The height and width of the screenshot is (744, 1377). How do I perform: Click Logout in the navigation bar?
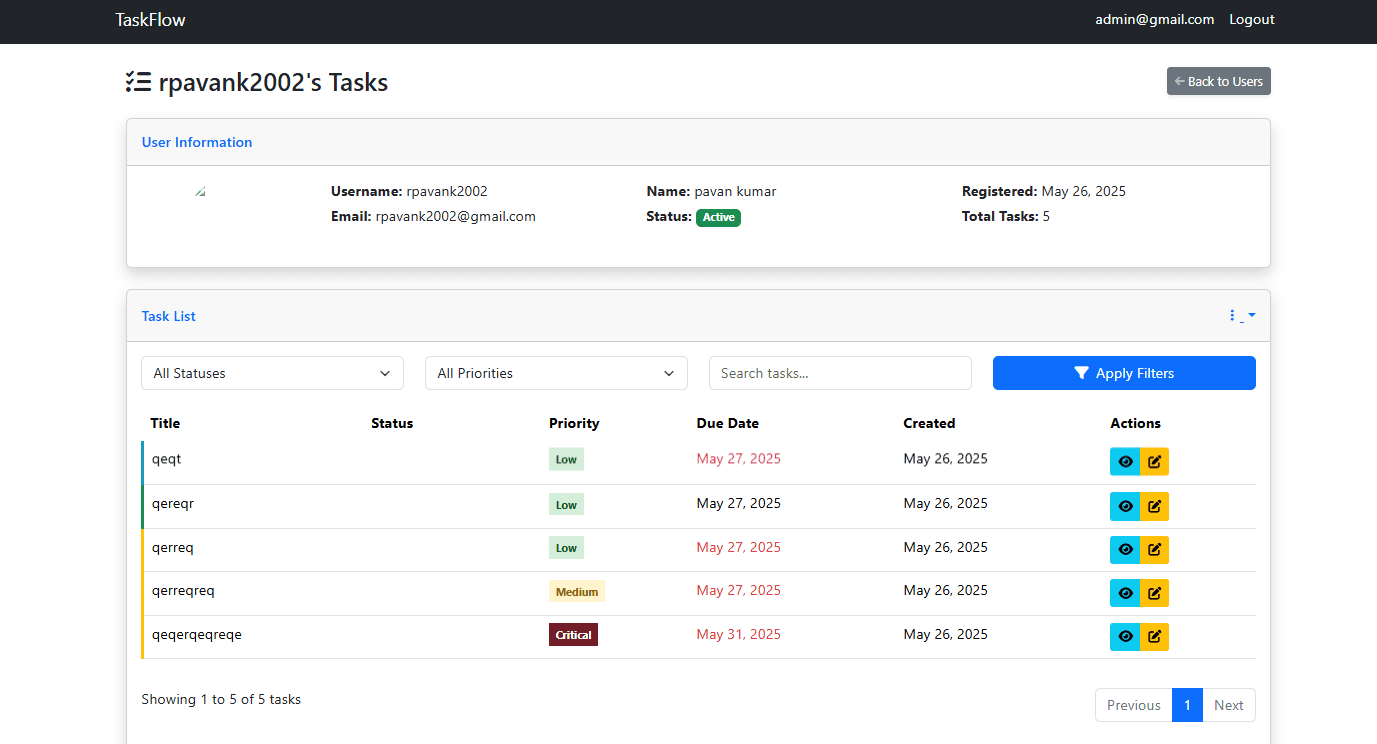tap(1251, 19)
